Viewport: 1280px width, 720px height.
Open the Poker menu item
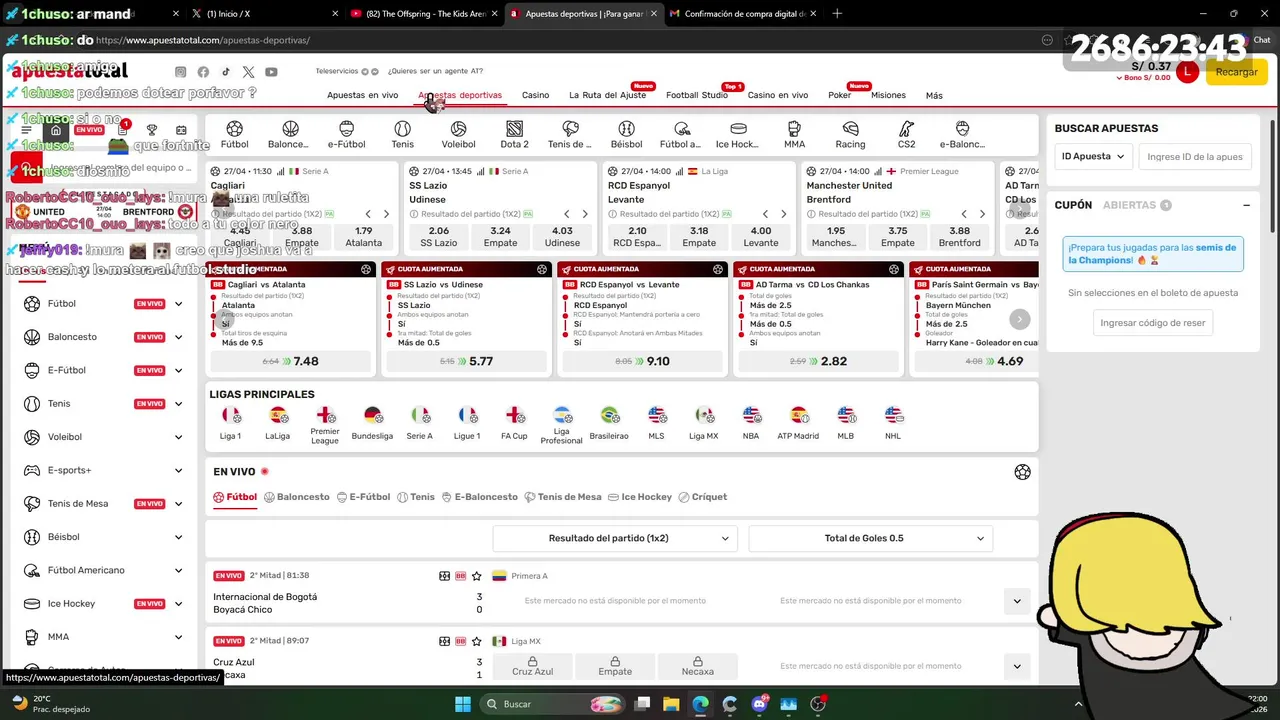[x=839, y=95]
